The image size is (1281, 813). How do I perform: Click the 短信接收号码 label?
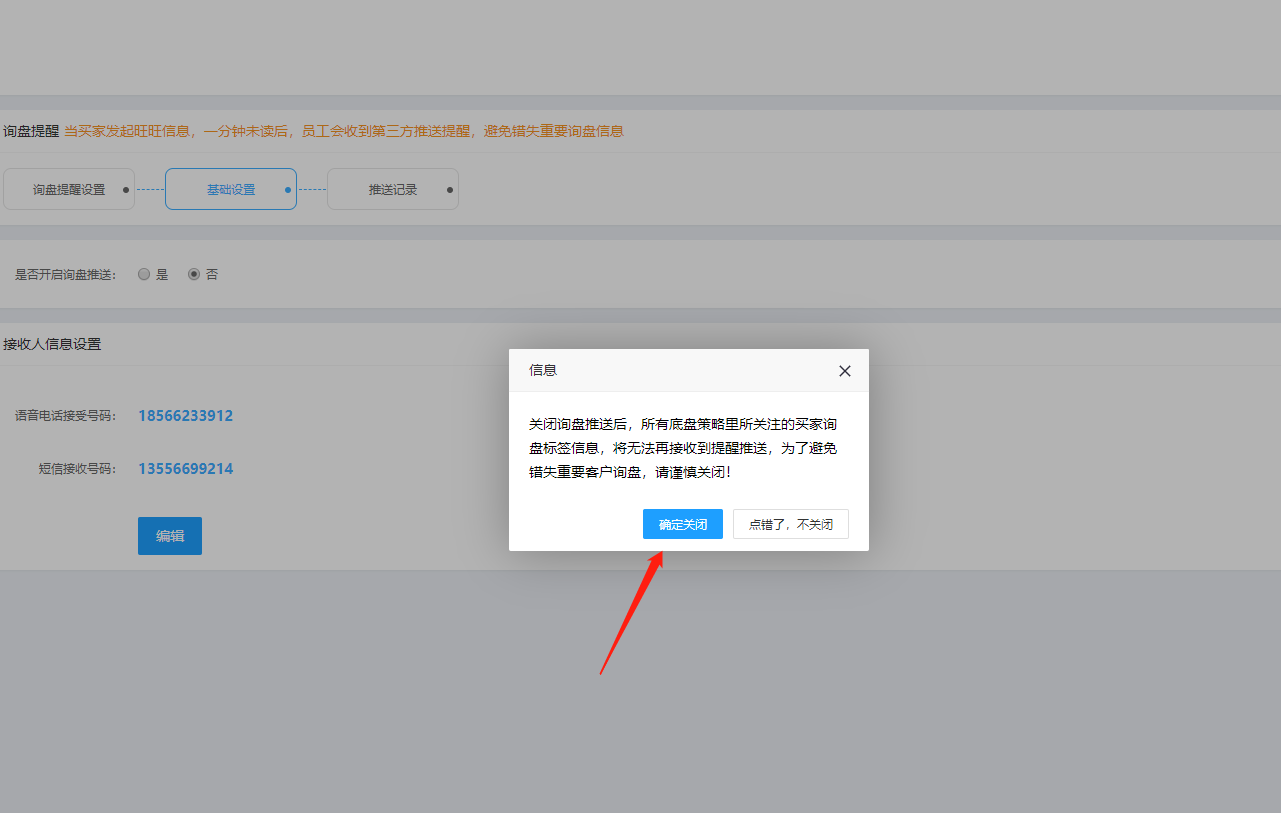(77, 469)
